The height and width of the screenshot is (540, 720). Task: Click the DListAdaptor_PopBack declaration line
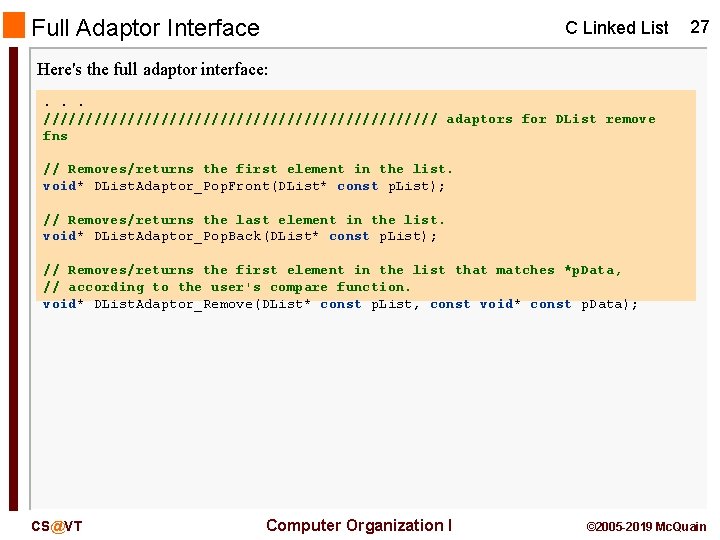(240, 236)
